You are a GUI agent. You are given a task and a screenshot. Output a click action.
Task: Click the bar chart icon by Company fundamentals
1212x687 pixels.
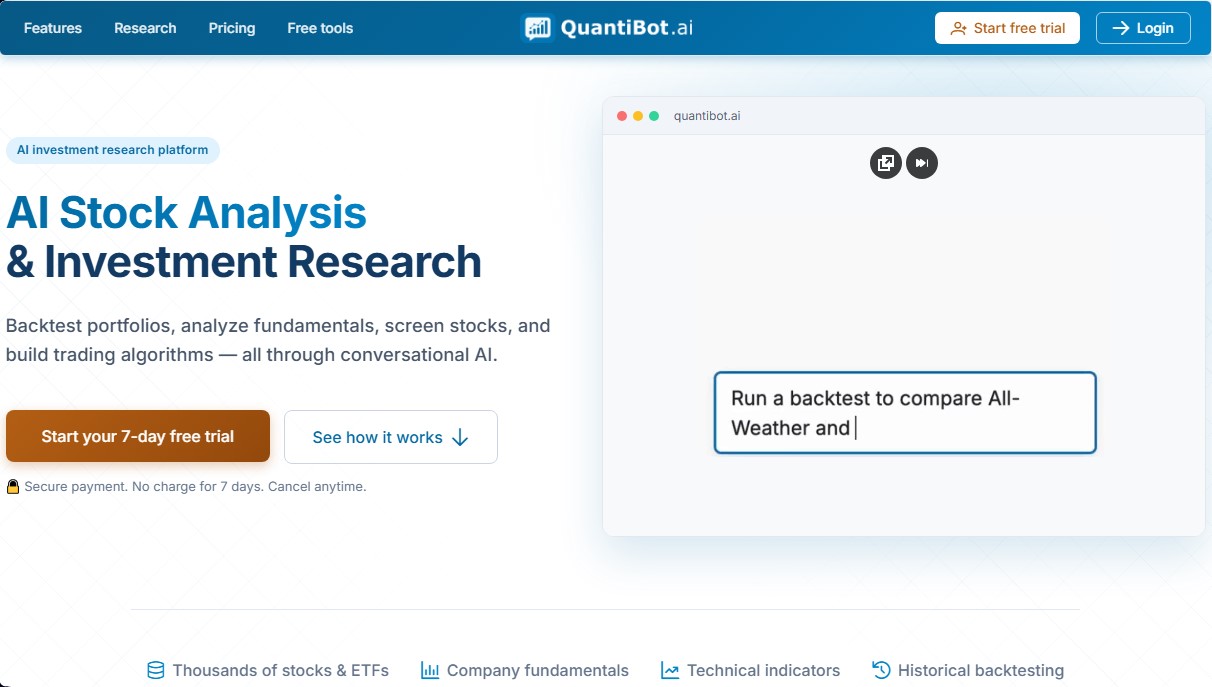click(430, 670)
